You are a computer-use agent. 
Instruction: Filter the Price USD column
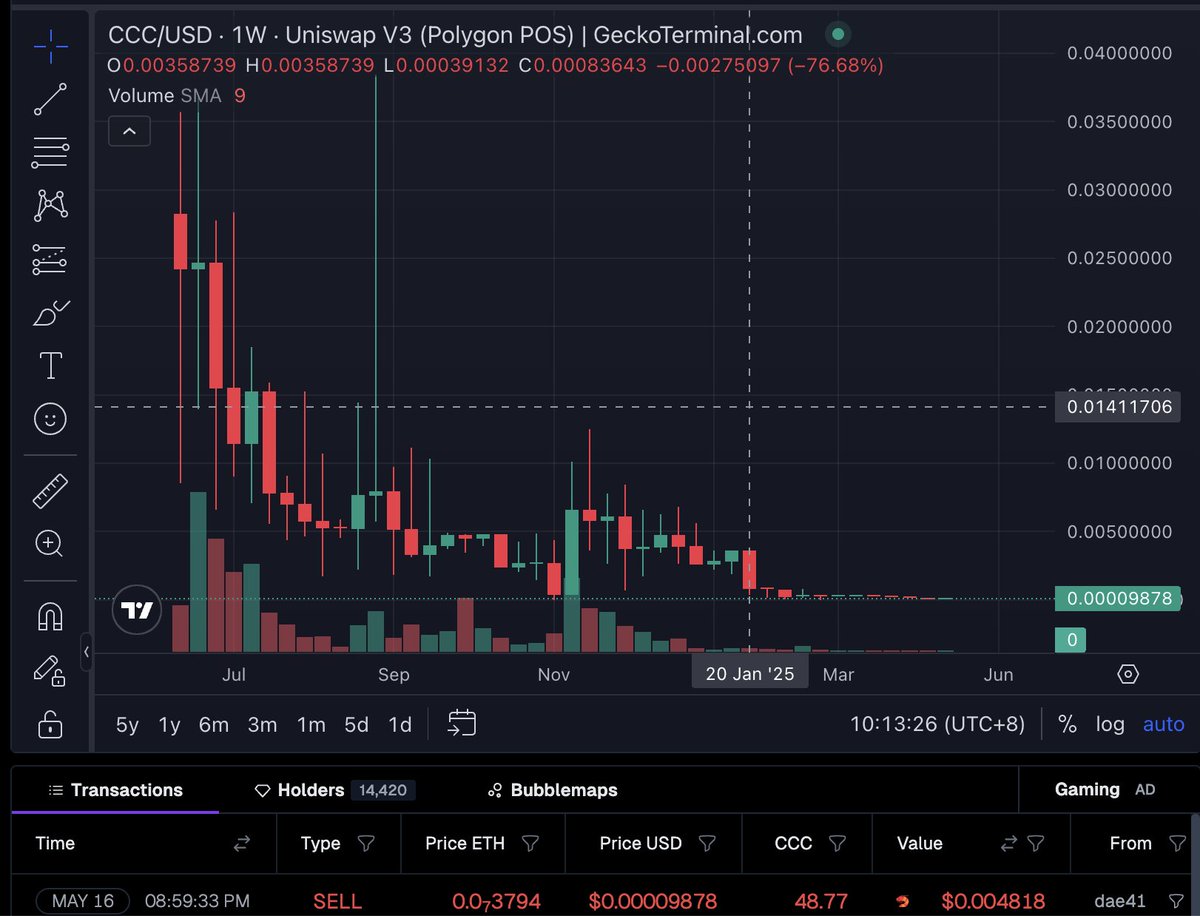click(707, 844)
